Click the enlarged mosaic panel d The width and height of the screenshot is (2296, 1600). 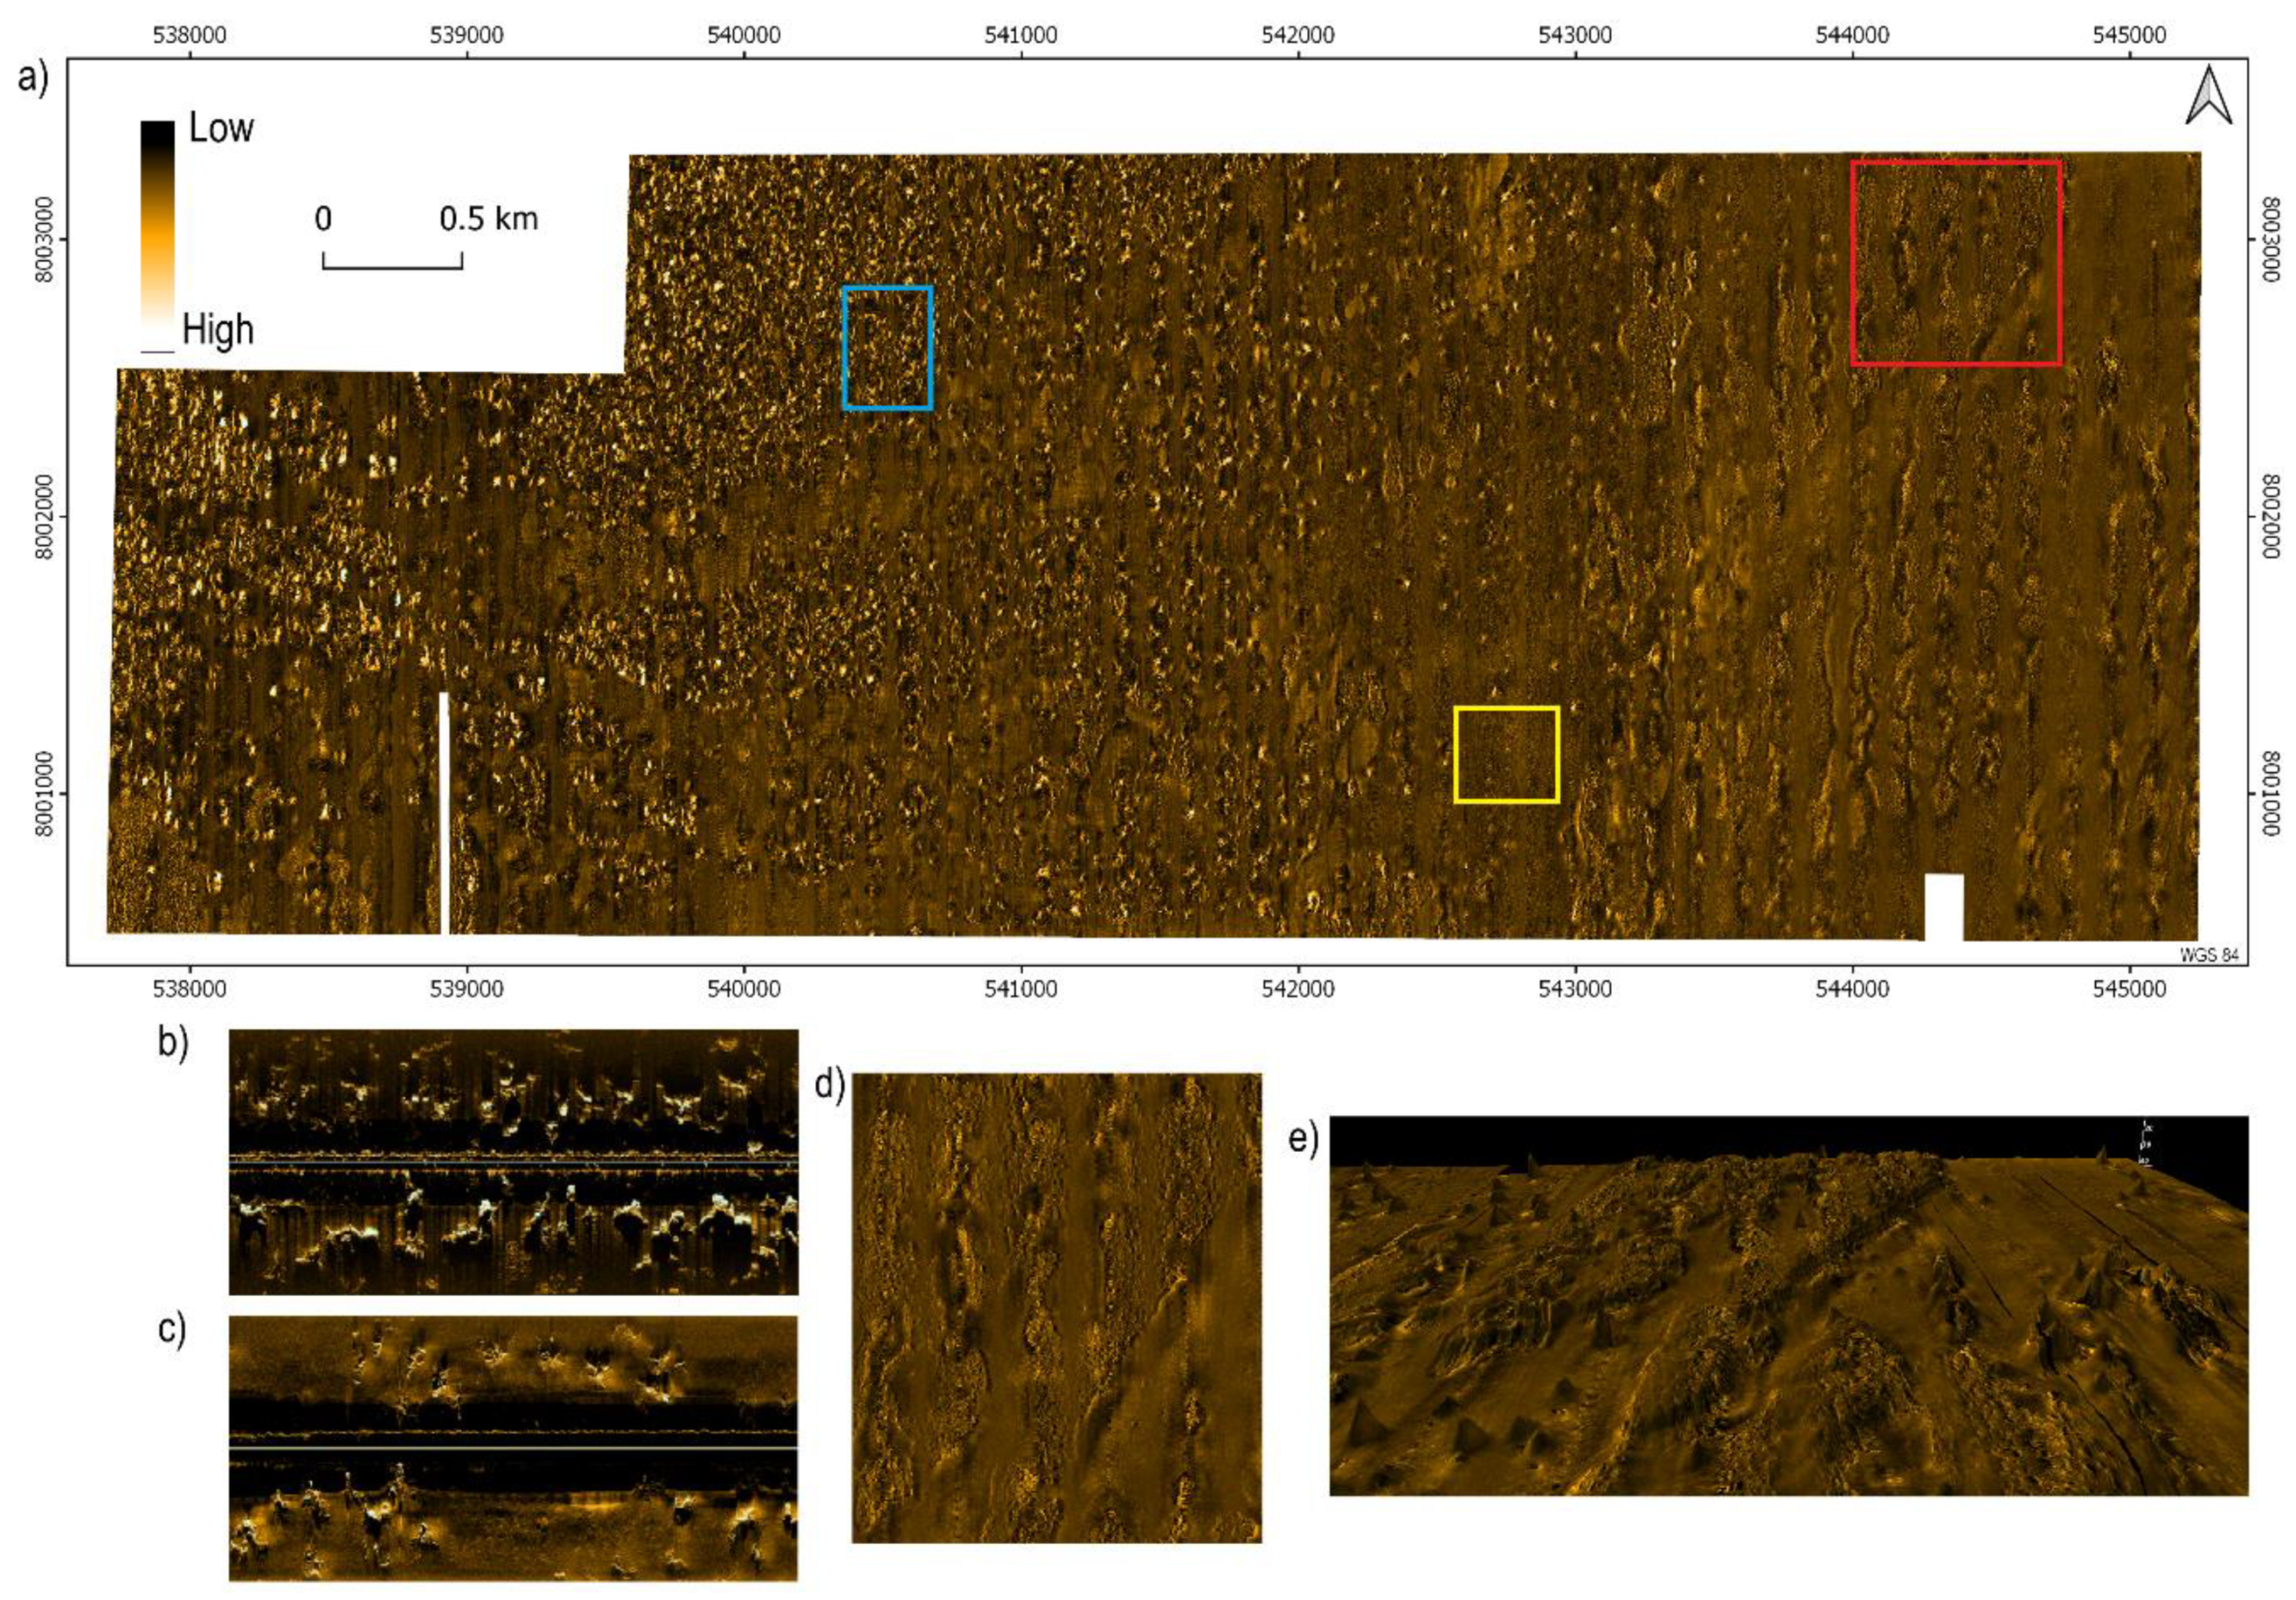[x=1056, y=1308]
